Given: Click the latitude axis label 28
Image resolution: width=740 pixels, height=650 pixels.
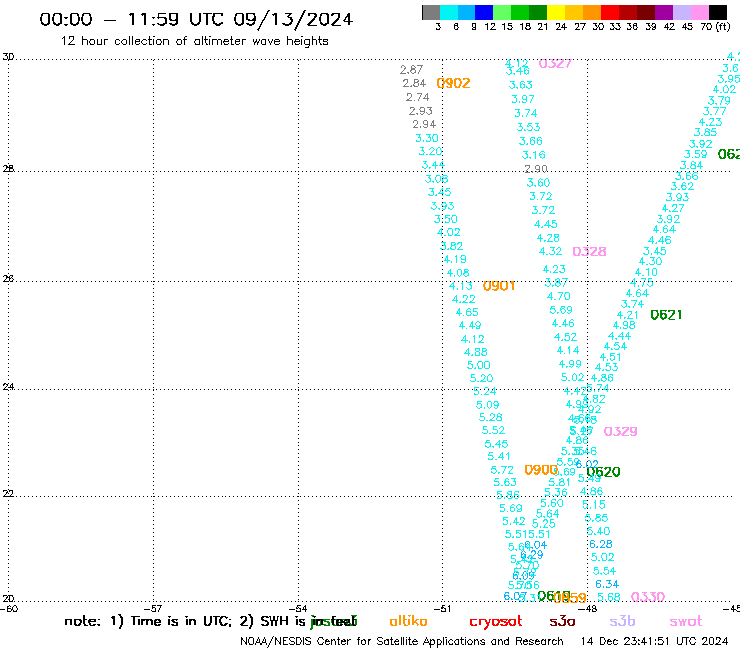Looking at the screenshot, I should (8, 169).
